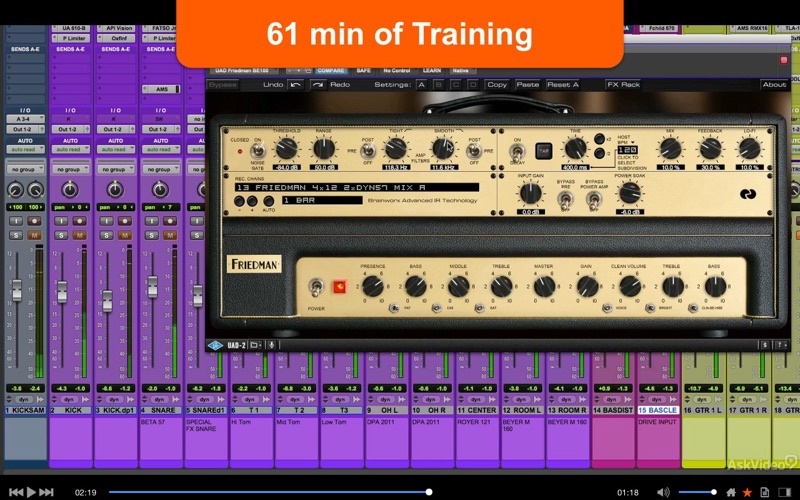The image size is (800, 500).
Task: Click the Copy settings button
Action: pos(496,85)
